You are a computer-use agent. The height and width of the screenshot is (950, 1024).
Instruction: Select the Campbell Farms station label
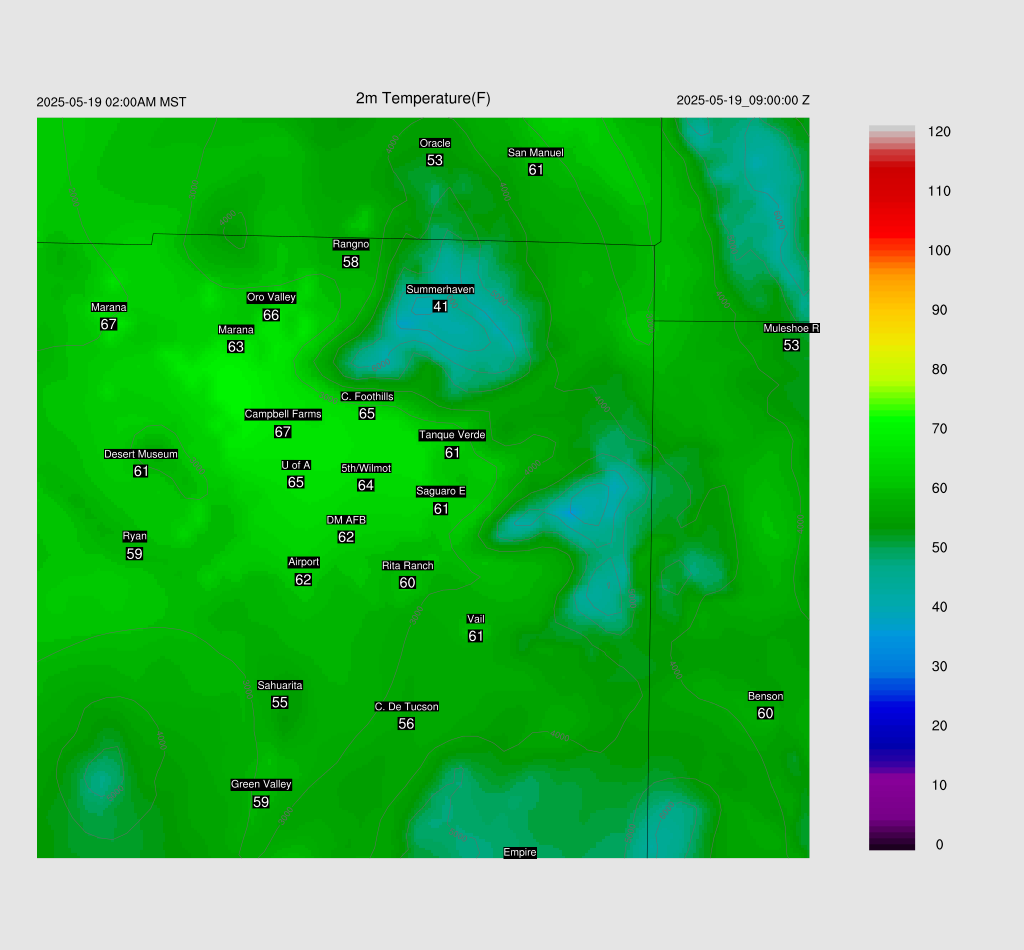point(283,414)
